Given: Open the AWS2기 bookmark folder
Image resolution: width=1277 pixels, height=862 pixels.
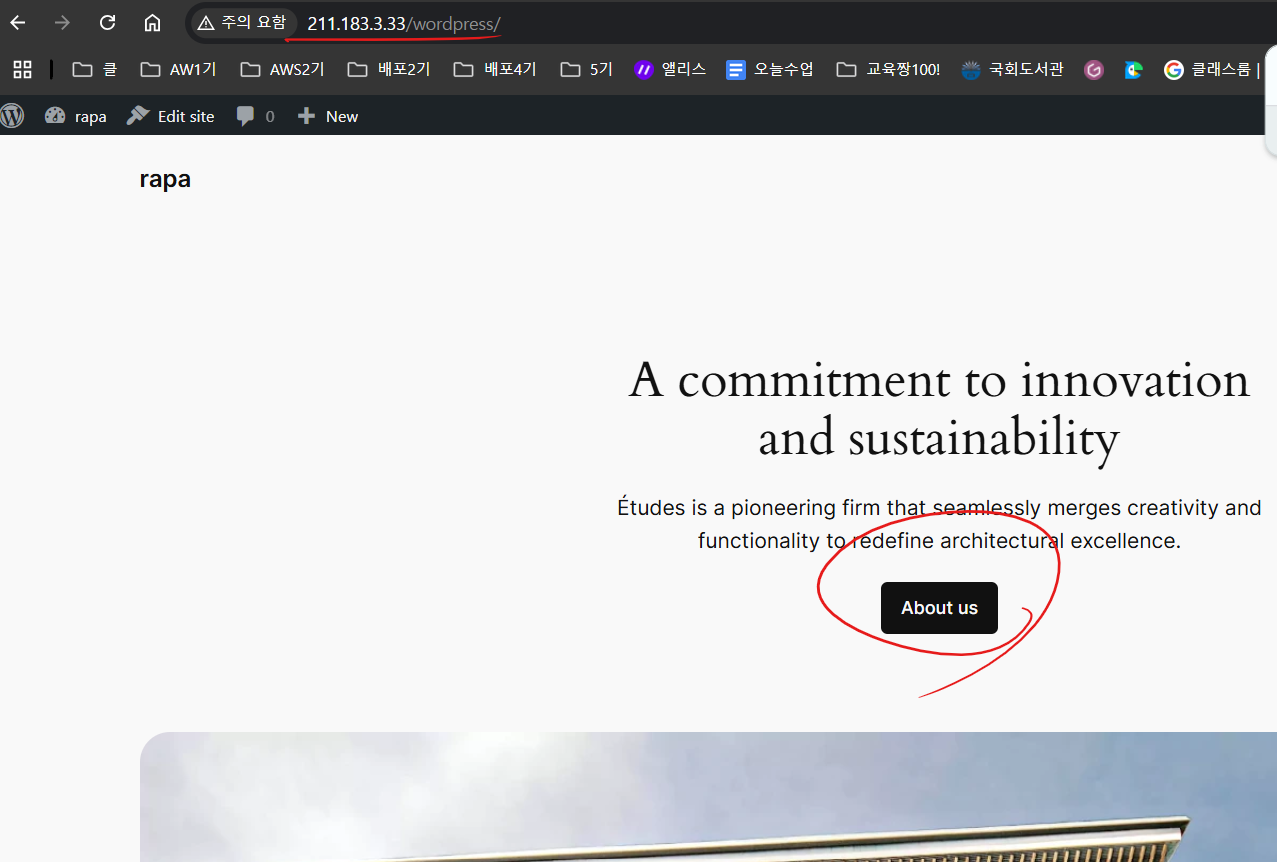Looking at the screenshot, I should 283,69.
